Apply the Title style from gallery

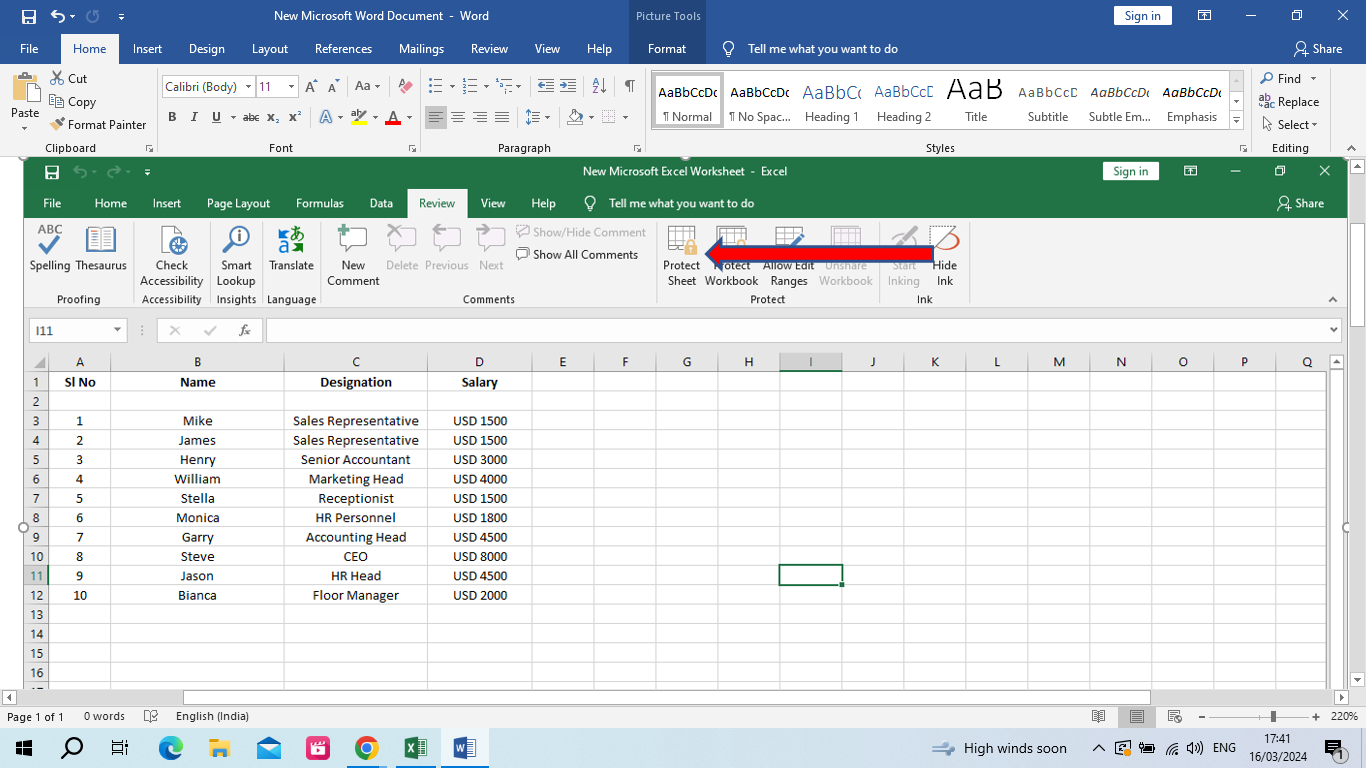point(976,103)
